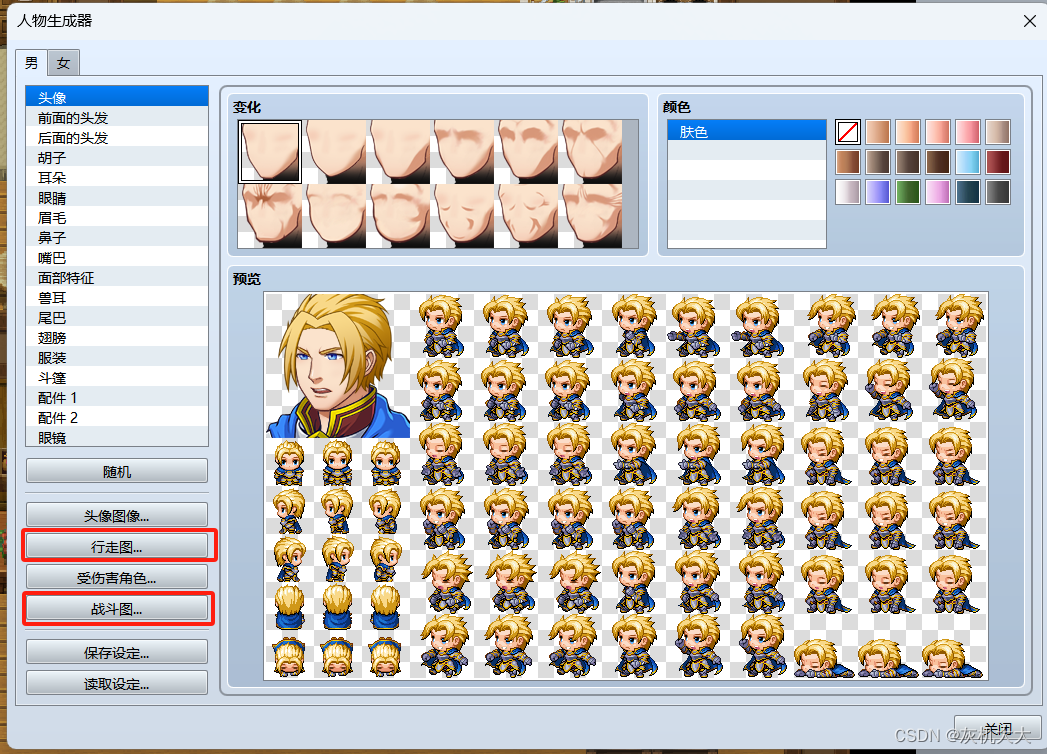Click the 关闭 button
1047x754 pixels.
998,727
